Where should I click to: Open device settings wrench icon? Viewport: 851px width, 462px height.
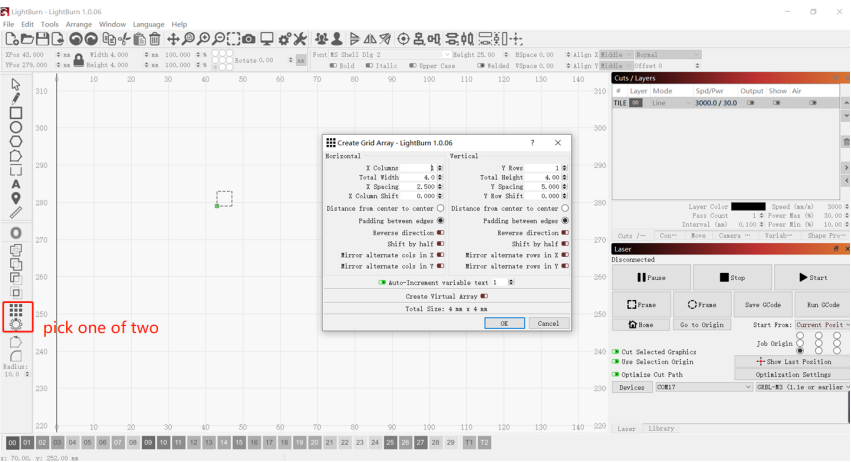300,39
